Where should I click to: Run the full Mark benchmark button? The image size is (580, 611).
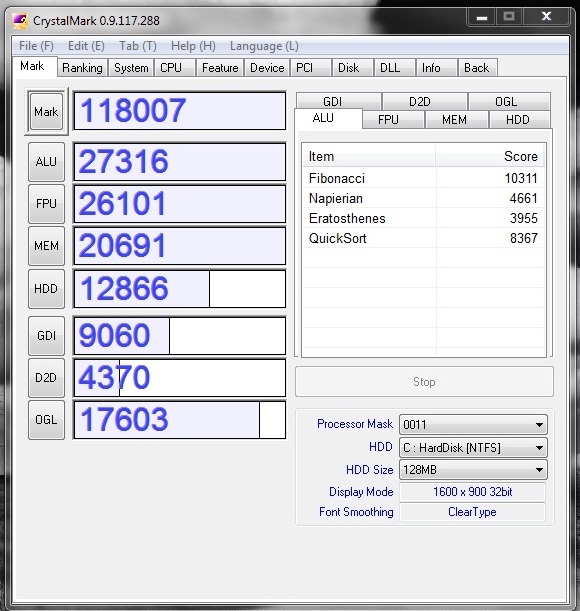pos(46,111)
